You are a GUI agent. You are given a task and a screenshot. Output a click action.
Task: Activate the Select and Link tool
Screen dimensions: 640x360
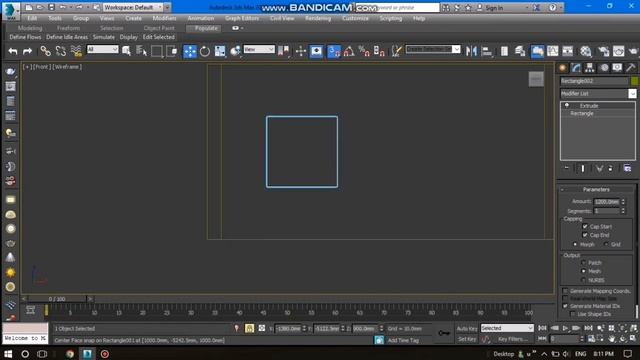(x=45, y=51)
